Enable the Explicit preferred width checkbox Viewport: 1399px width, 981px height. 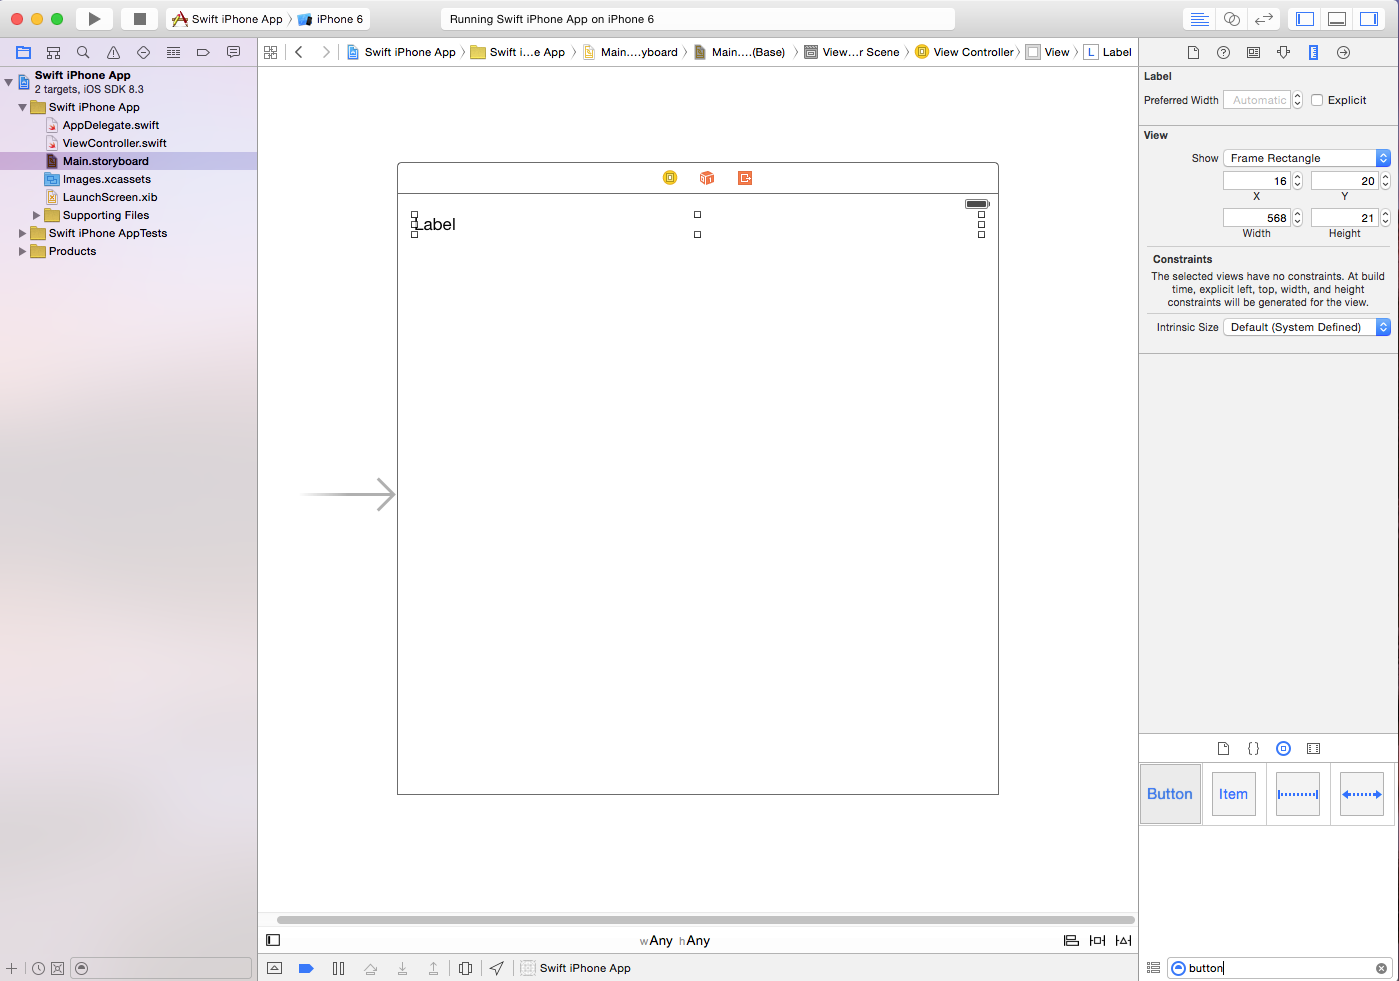(1317, 100)
